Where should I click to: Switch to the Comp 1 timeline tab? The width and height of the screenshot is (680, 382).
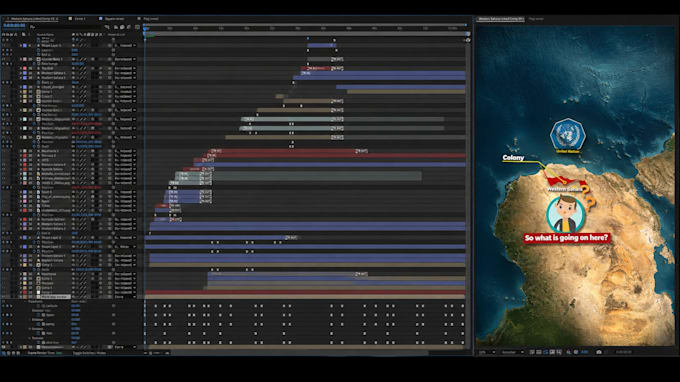click(x=80, y=19)
